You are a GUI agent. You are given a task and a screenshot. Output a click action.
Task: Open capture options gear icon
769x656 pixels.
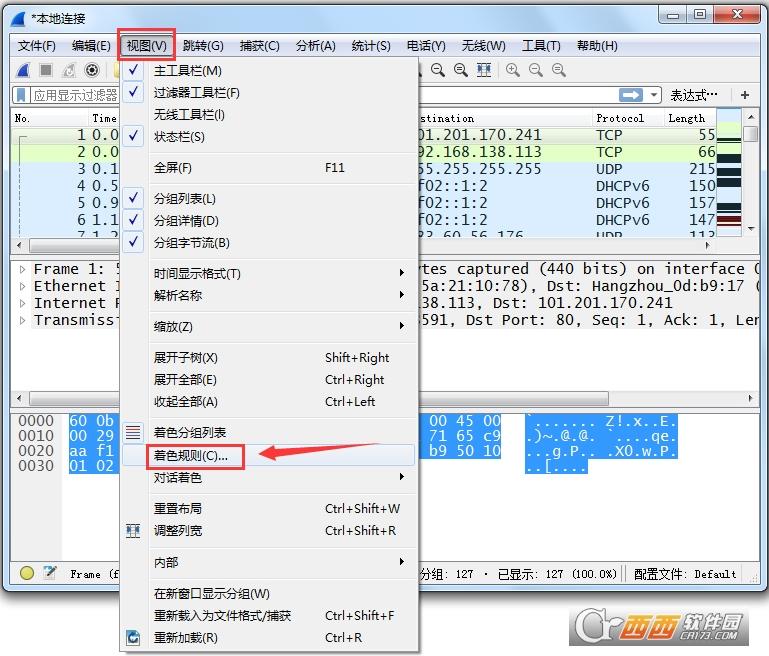[x=92, y=71]
